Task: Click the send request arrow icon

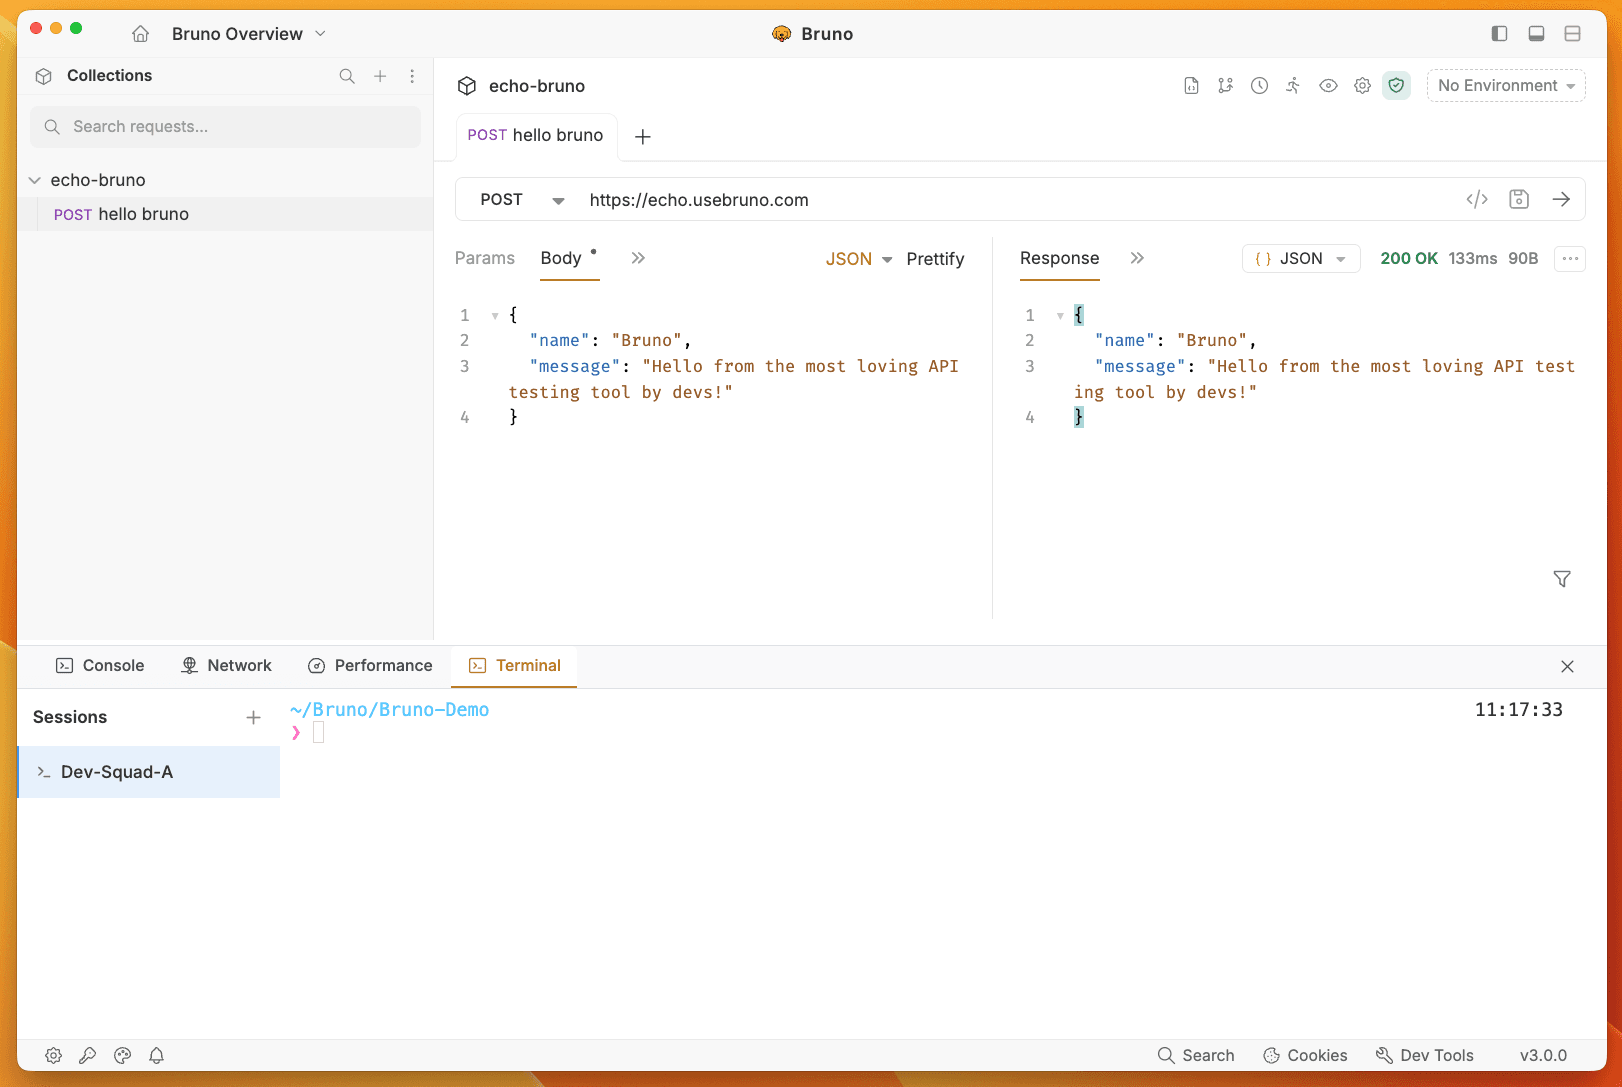Action: 1561,200
